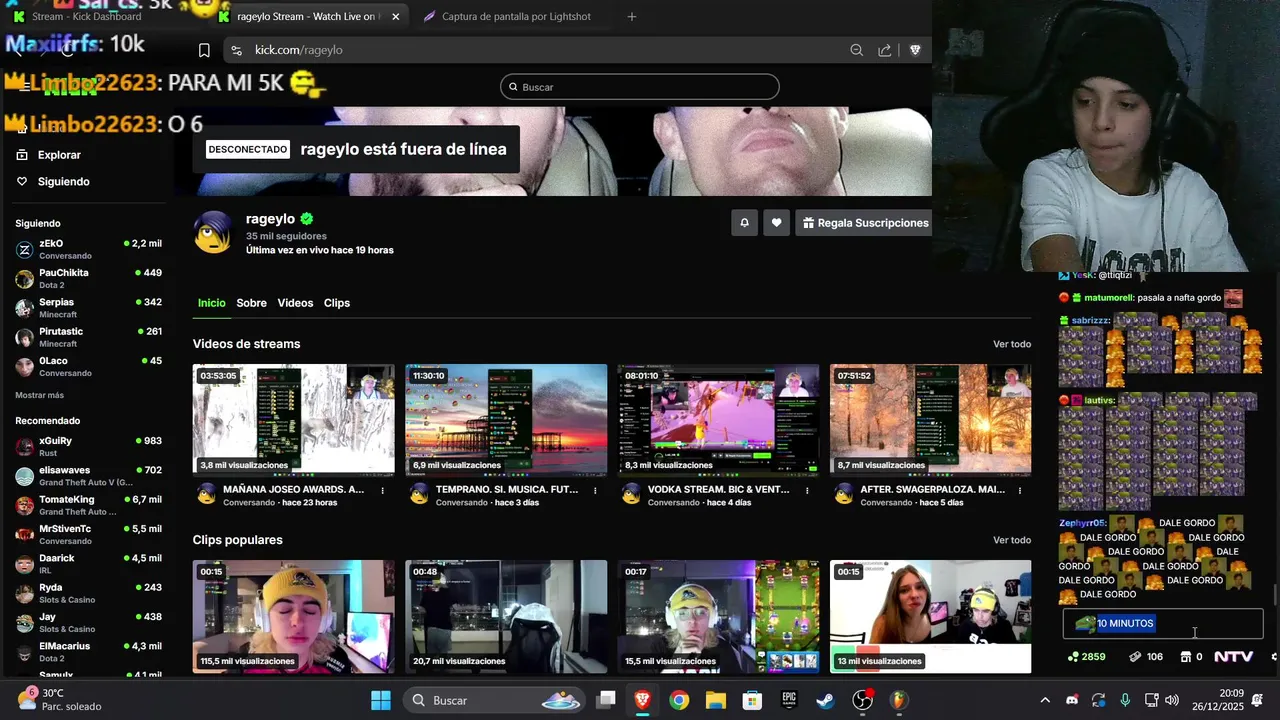
Task: Select the Clips channel tab
Action: point(337,303)
